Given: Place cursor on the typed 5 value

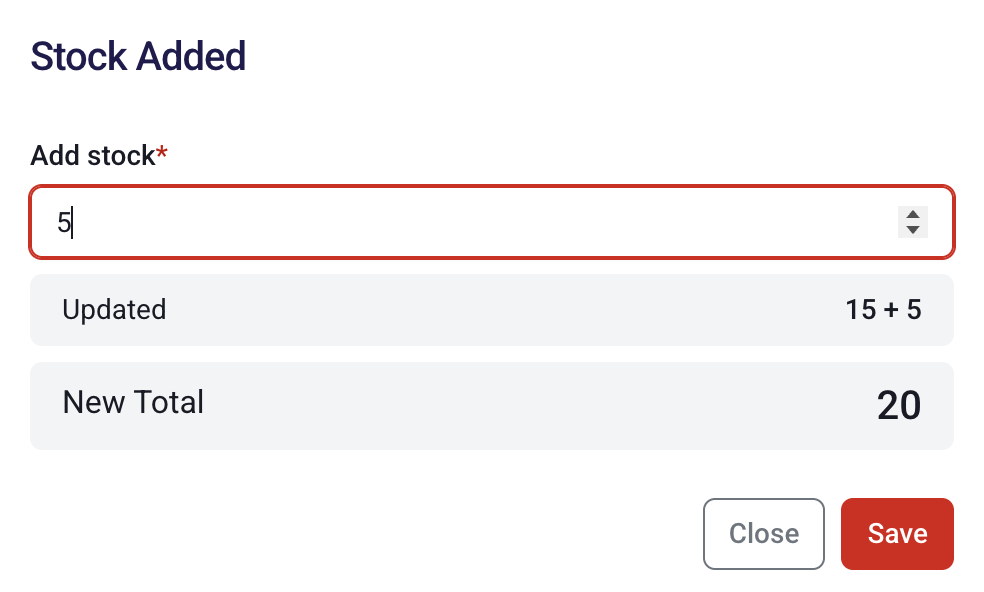Looking at the screenshot, I should tap(64, 222).
